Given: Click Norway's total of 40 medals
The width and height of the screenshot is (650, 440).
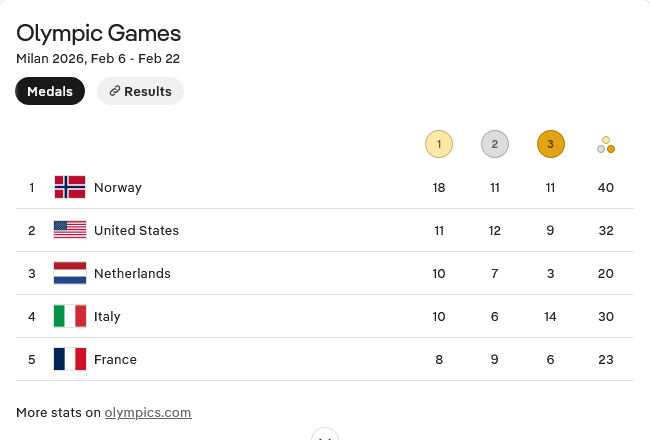Looking at the screenshot, I should [606, 187].
